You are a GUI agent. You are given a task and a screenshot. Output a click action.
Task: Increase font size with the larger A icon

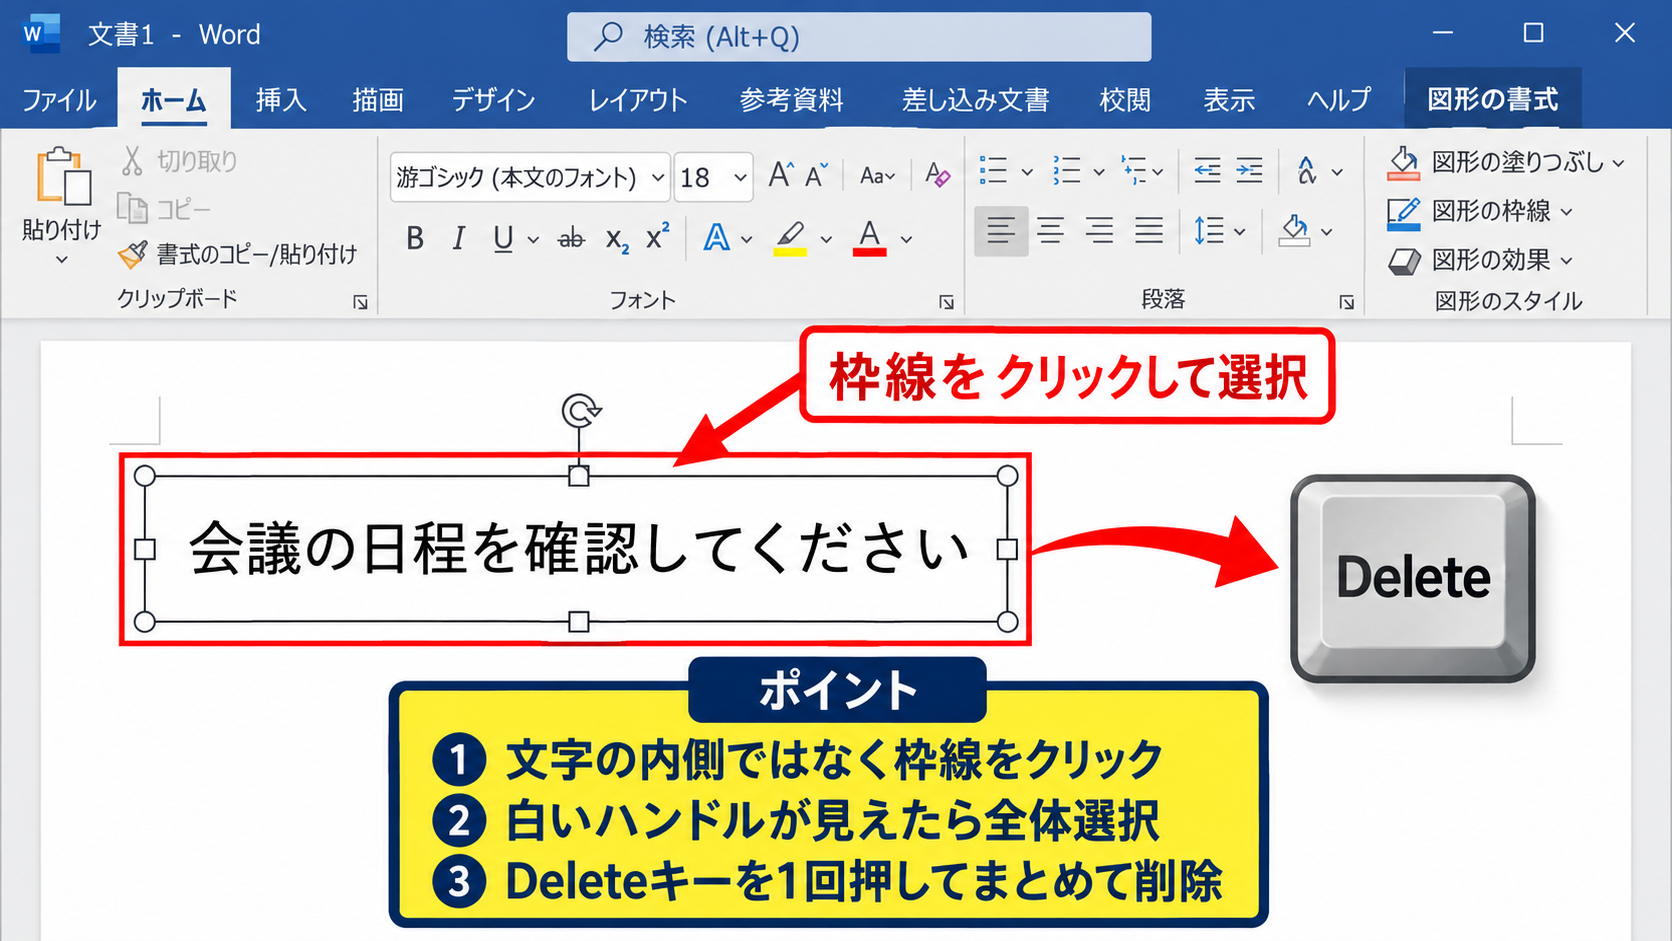tap(781, 175)
